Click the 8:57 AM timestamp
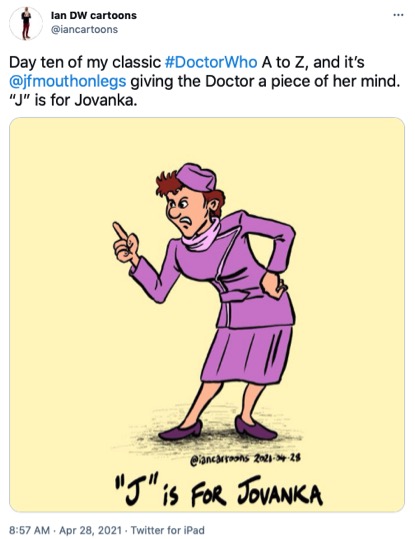The image size is (415, 539). [x=30, y=530]
